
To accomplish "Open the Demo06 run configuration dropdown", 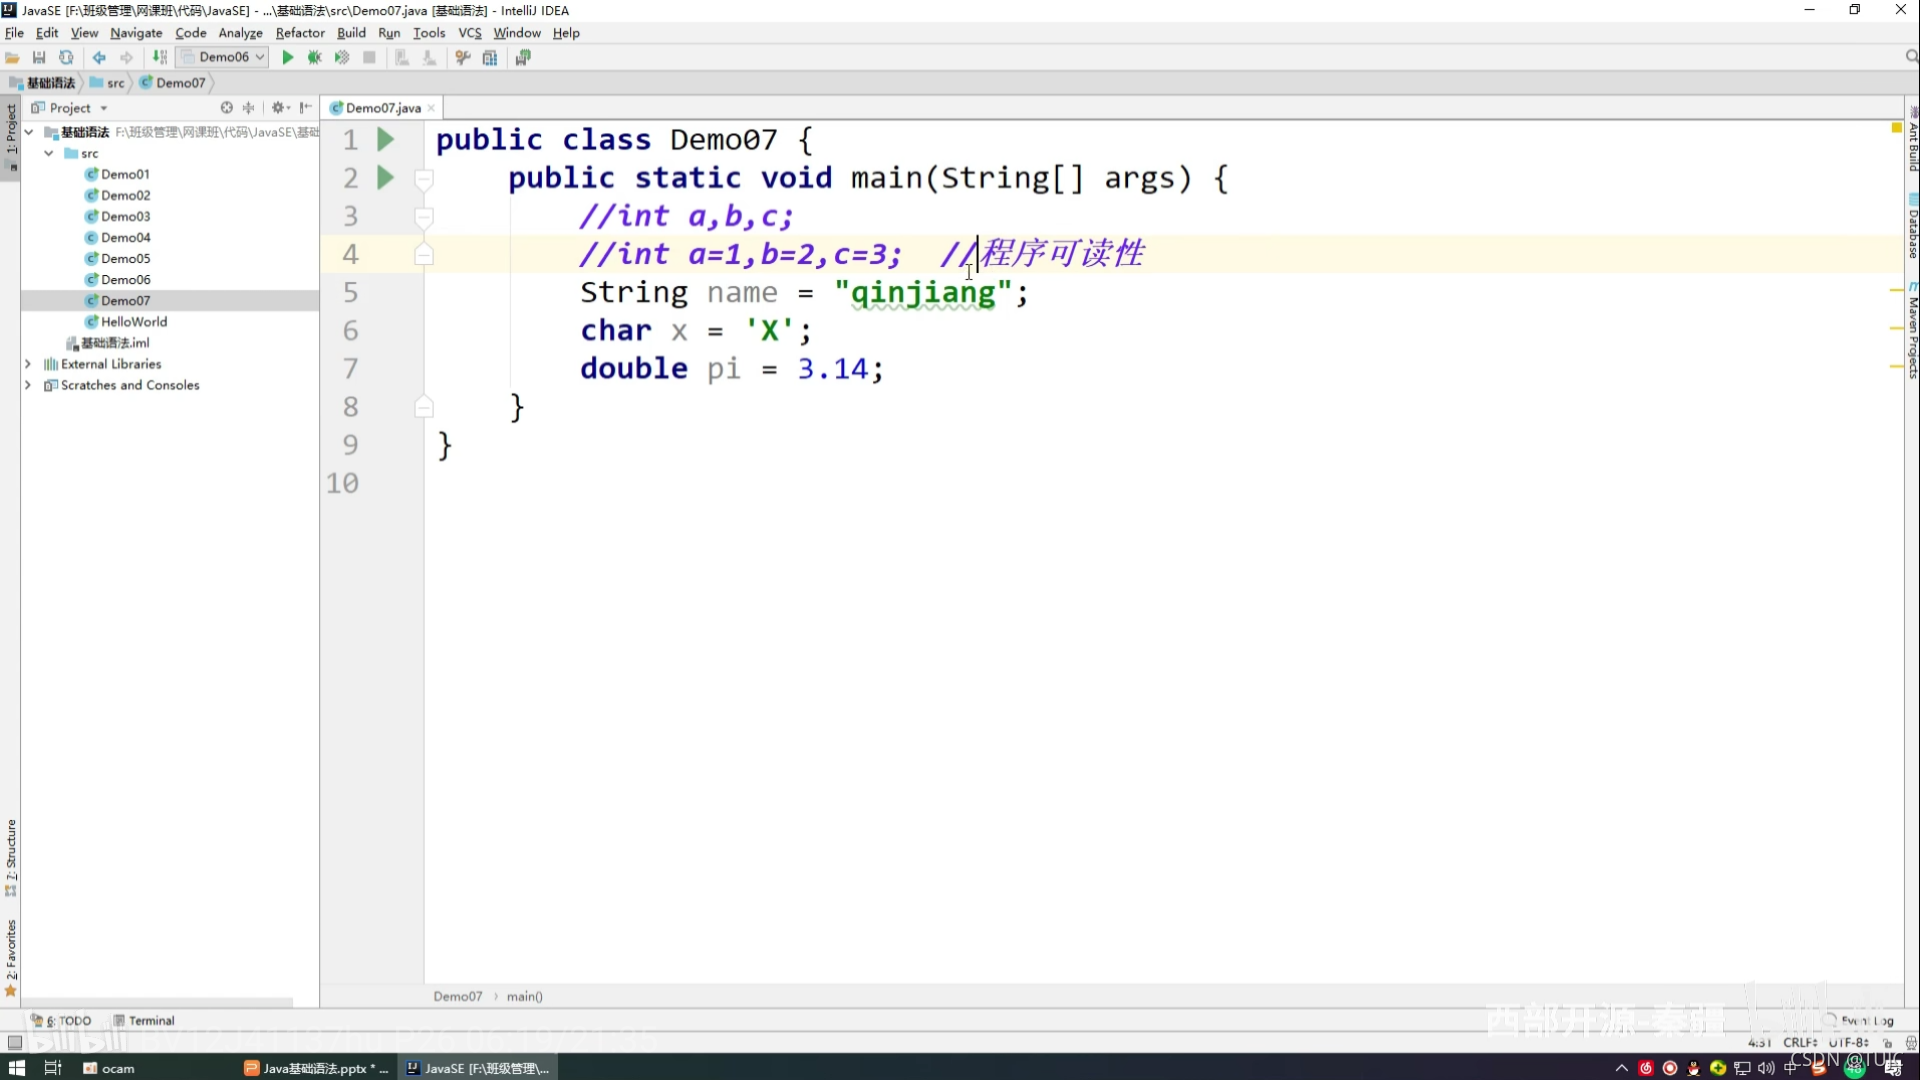I will point(223,57).
